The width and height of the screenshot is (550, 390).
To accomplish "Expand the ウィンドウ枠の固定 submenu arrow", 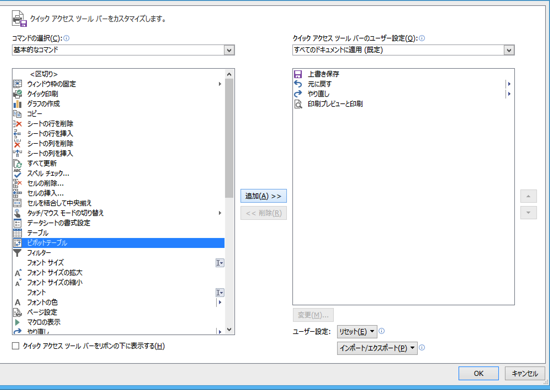I will [x=220, y=84].
